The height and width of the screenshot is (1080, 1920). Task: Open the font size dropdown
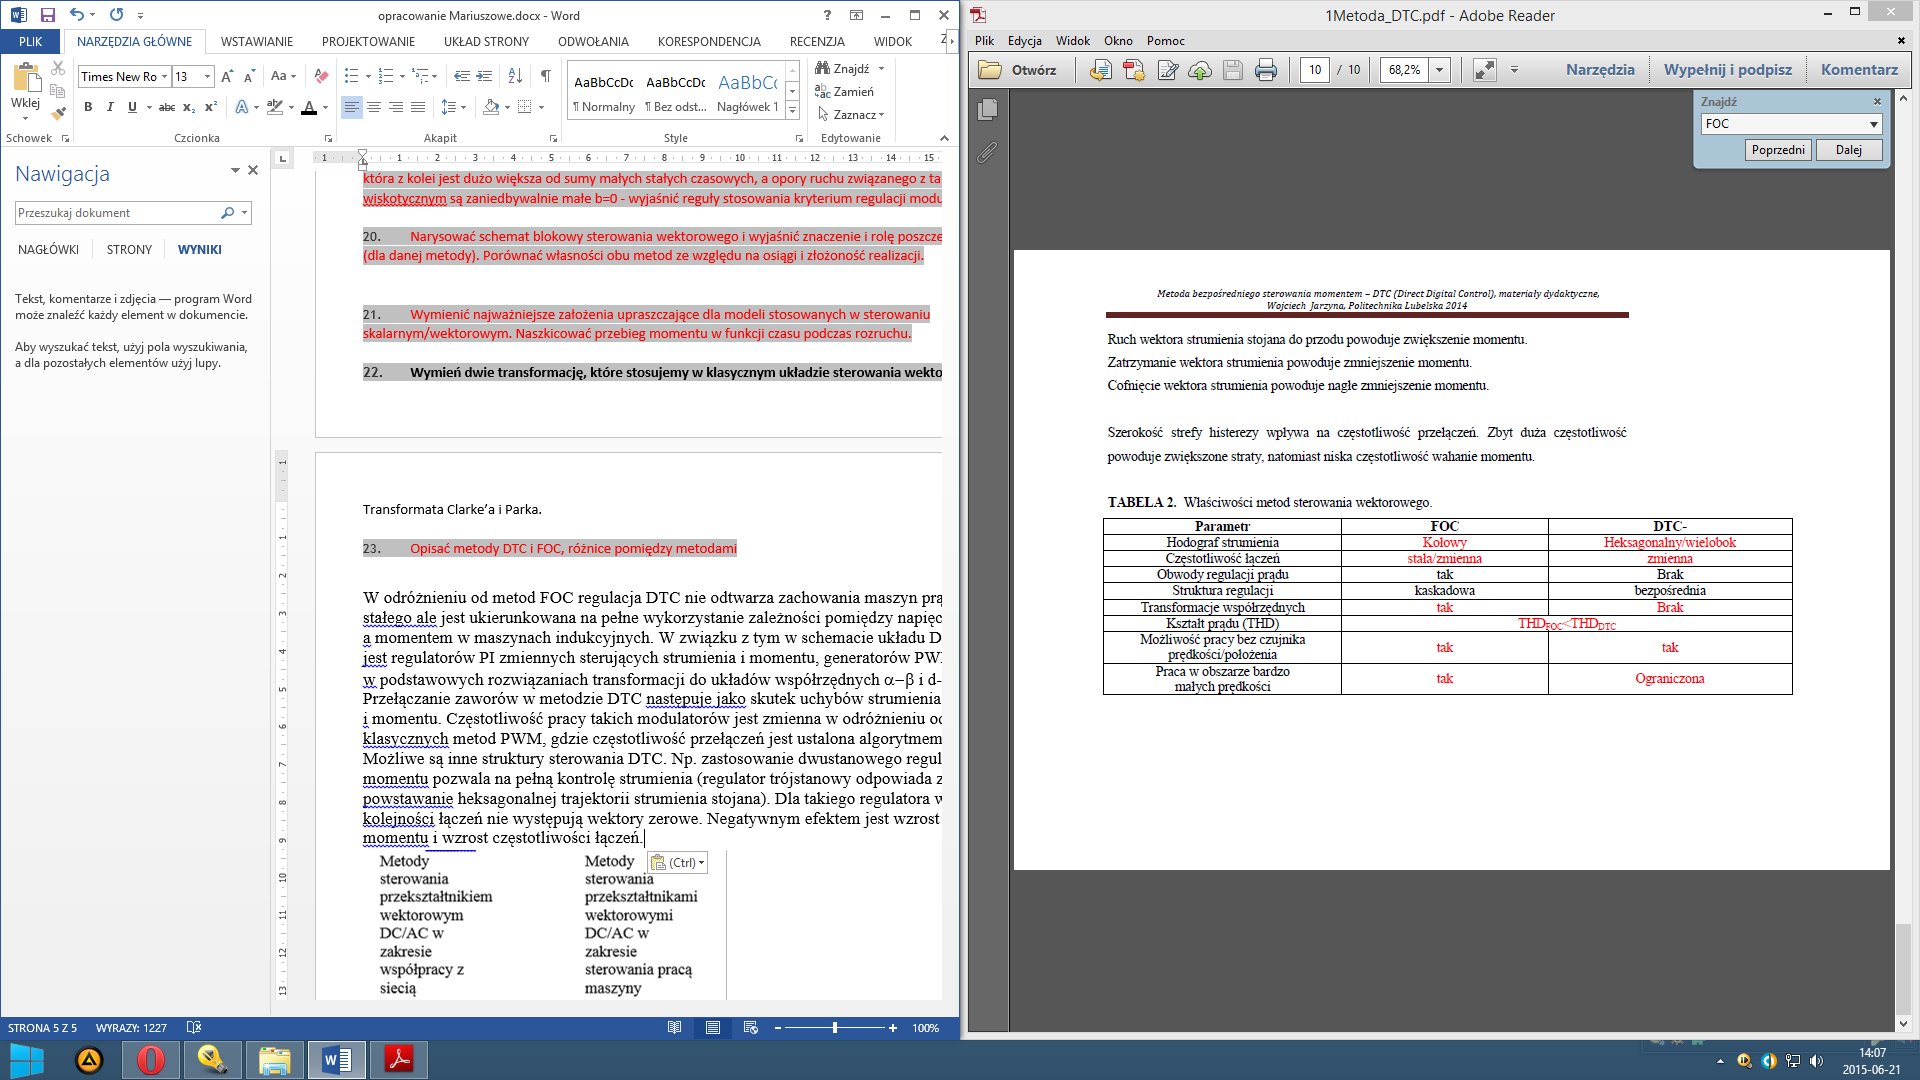[207, 76]
